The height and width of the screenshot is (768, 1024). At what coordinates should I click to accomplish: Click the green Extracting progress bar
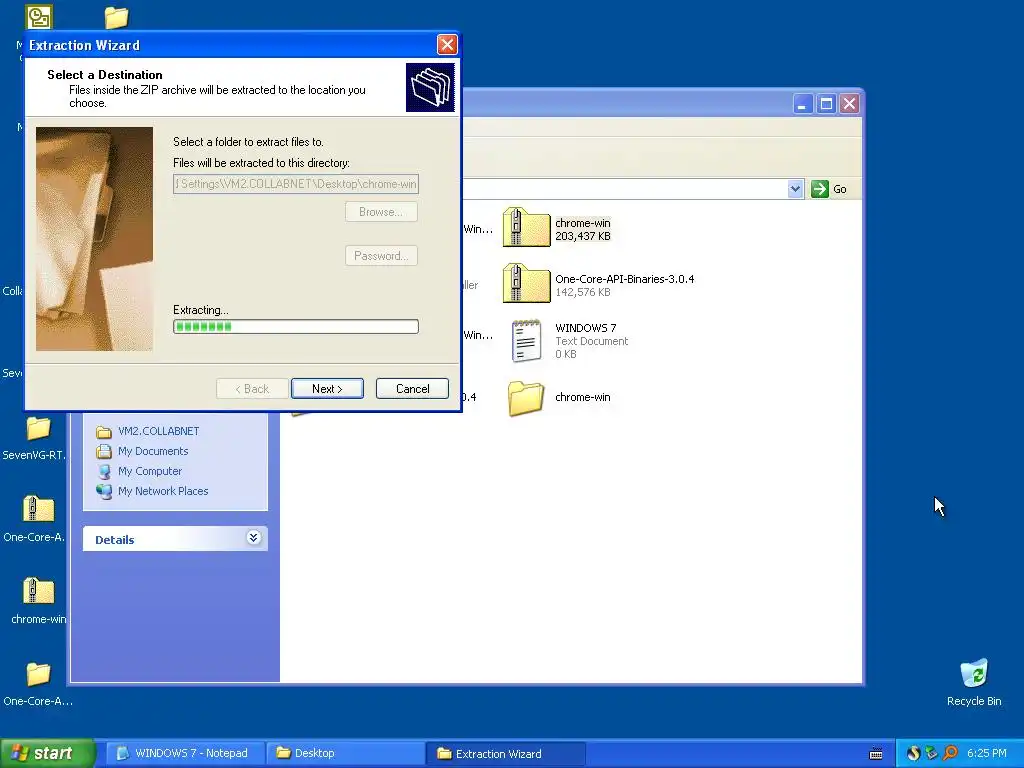coord(296,327)
